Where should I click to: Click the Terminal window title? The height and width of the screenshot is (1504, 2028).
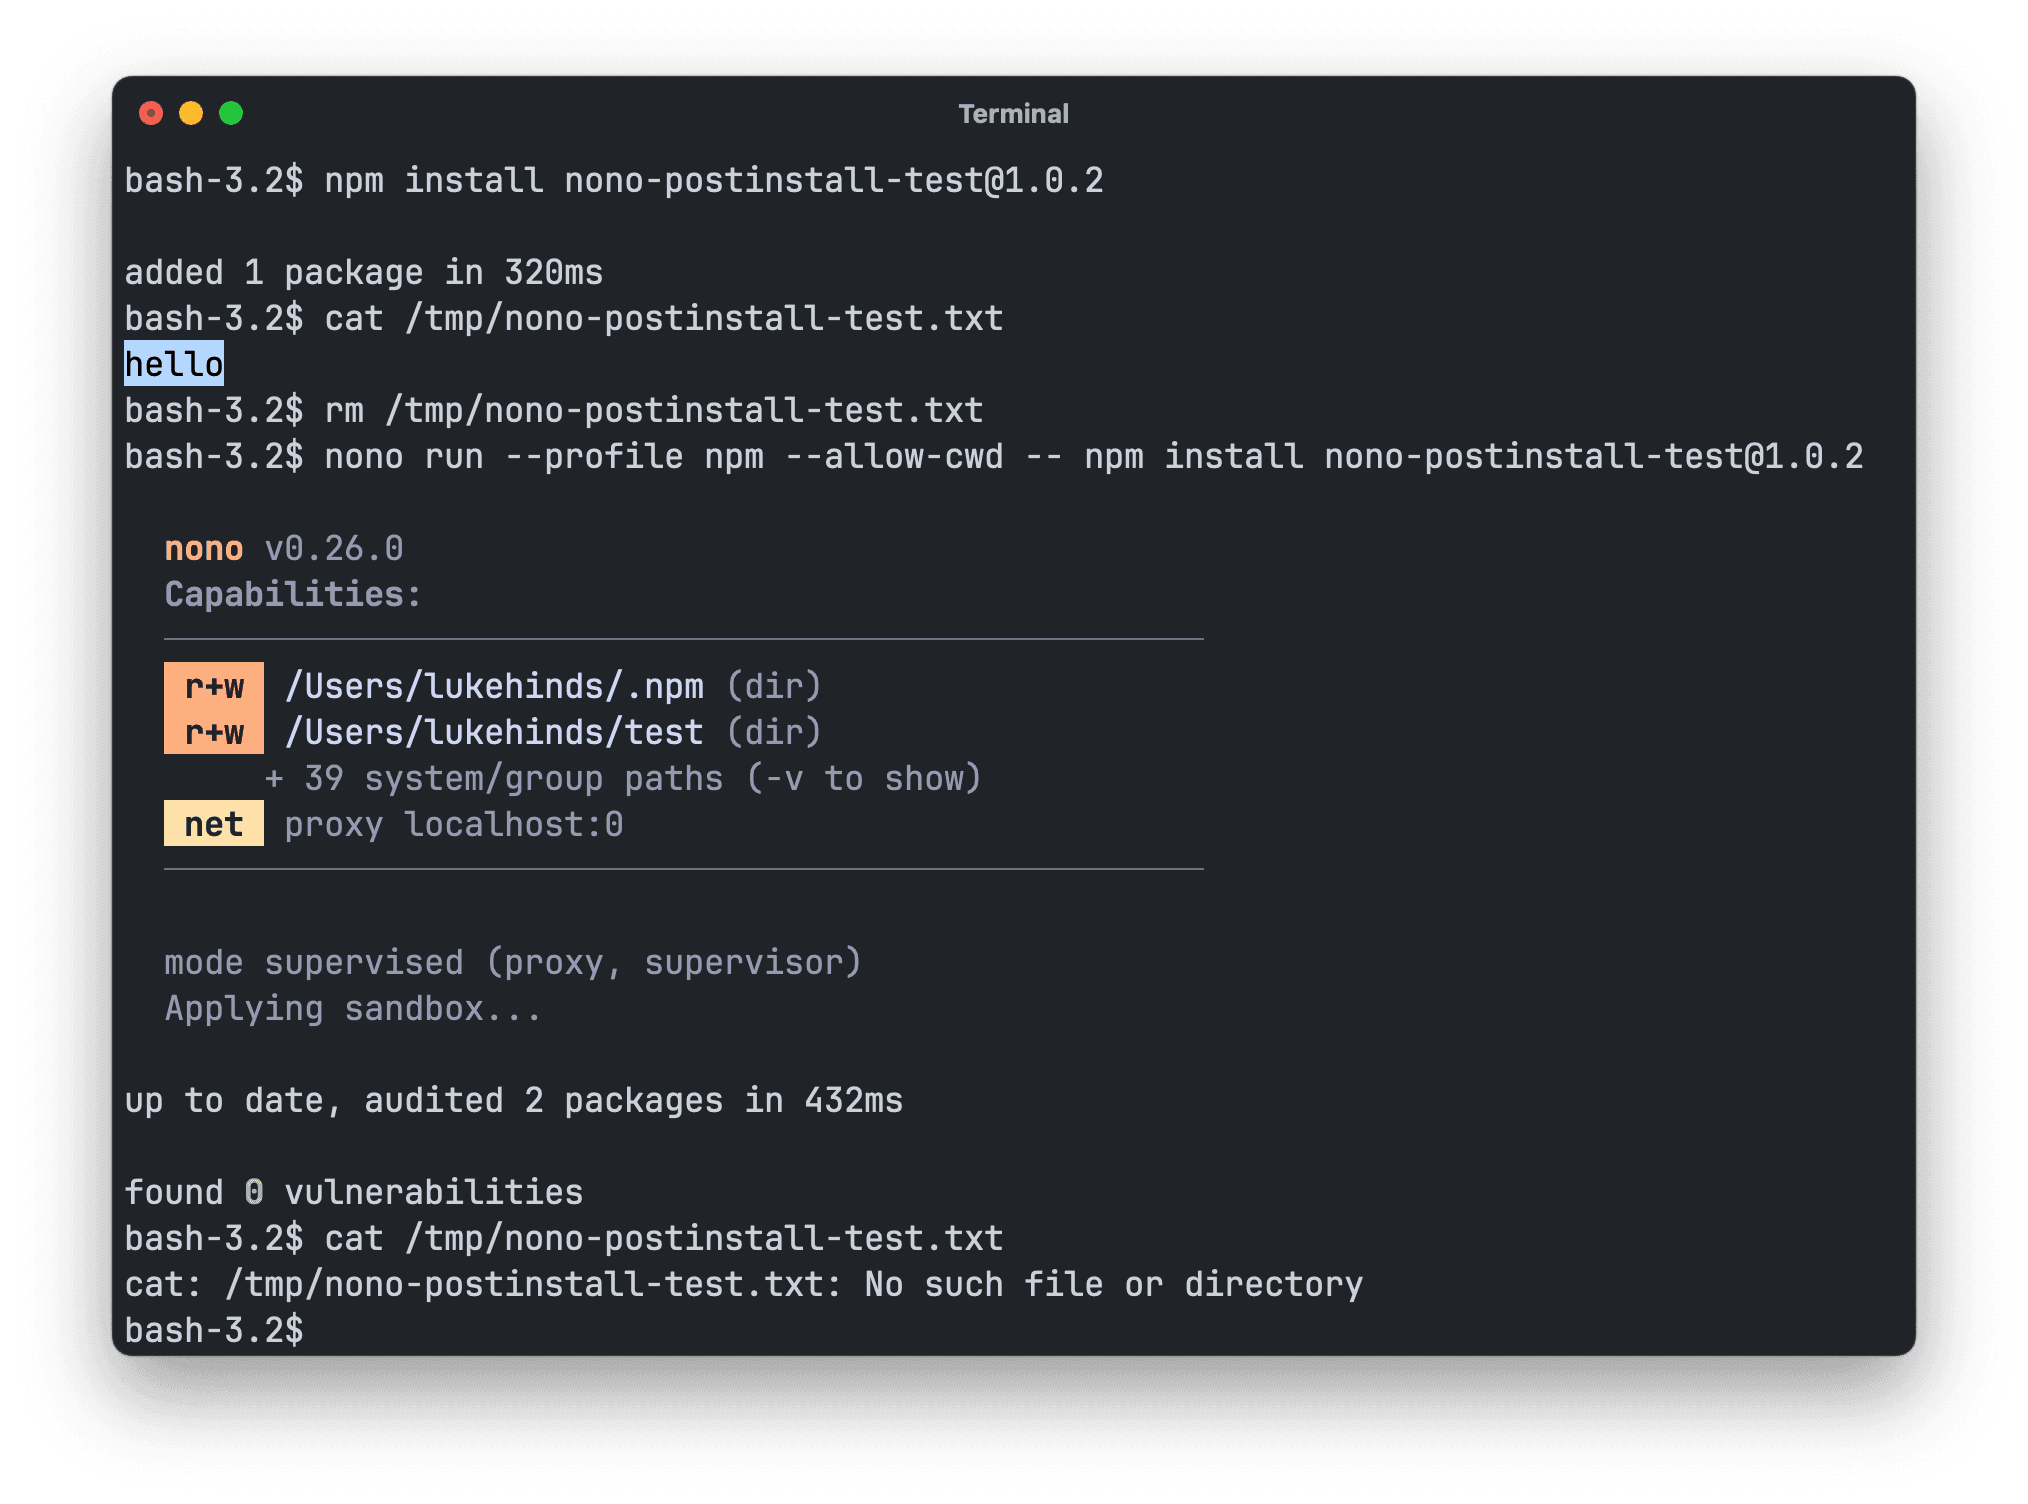(1013, 114)
